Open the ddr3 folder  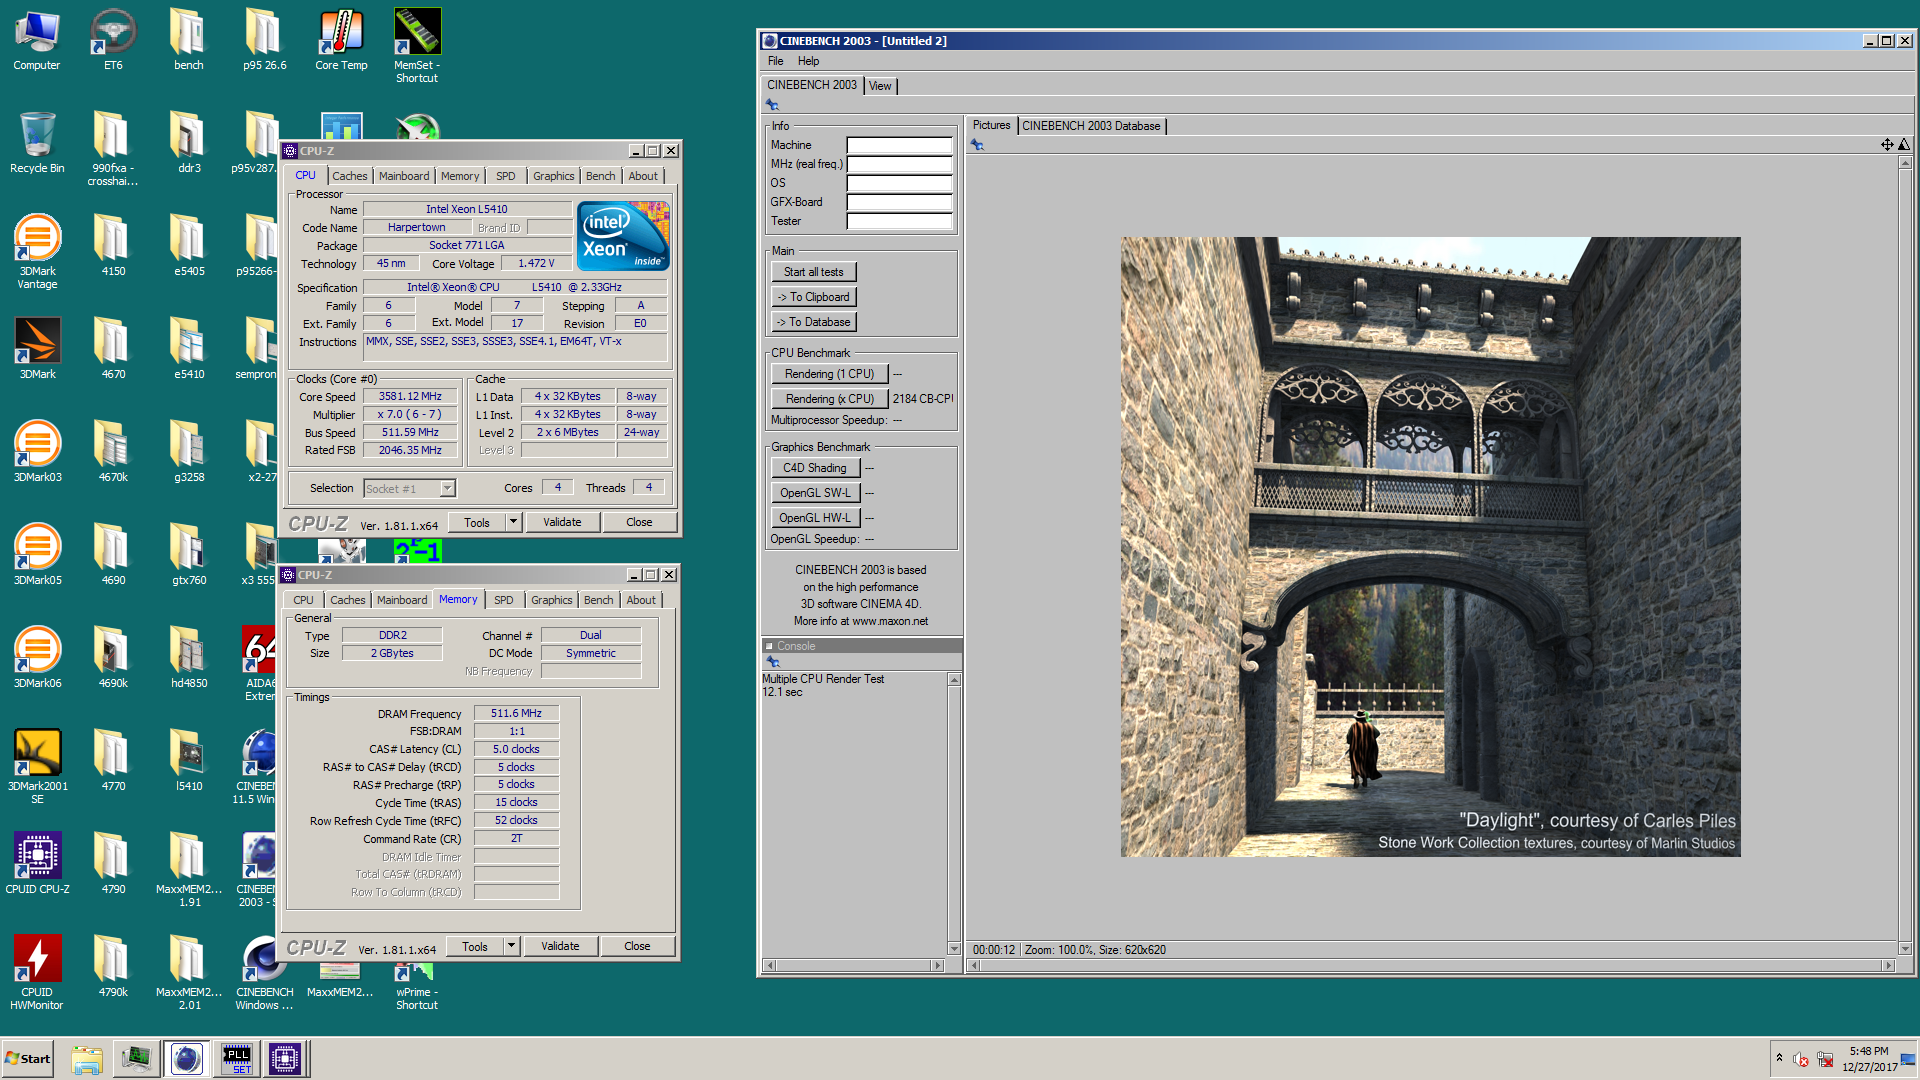tap(189, 142)
